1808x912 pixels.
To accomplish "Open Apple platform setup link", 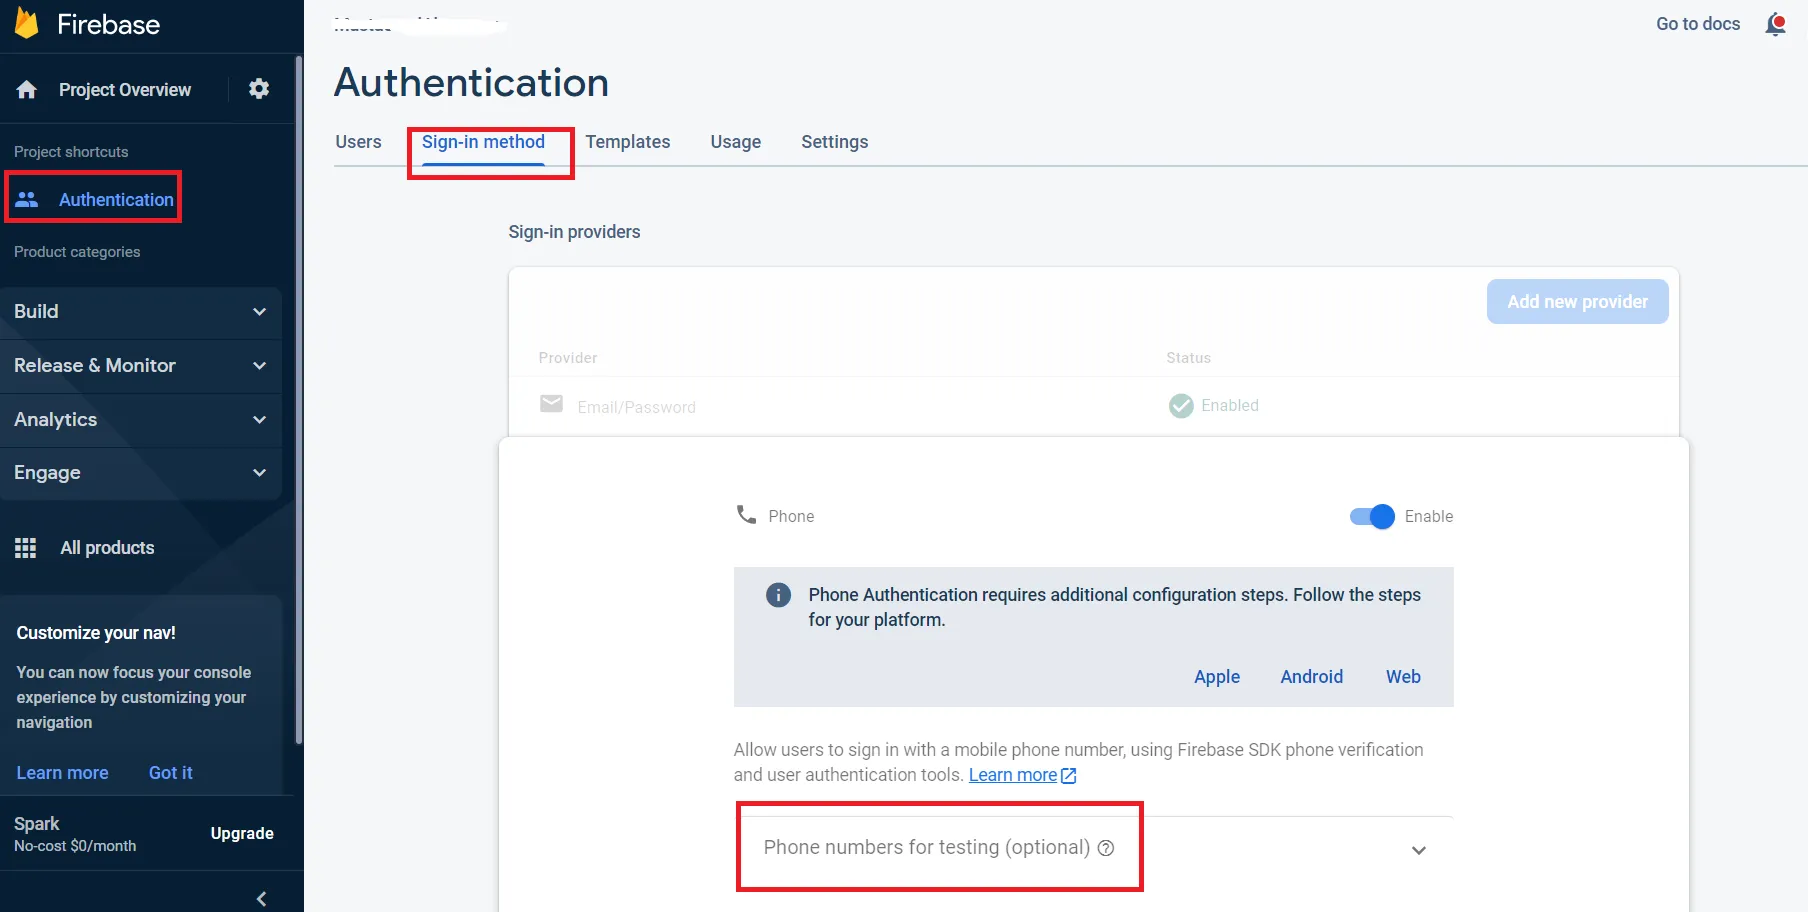I will 1217,677.
